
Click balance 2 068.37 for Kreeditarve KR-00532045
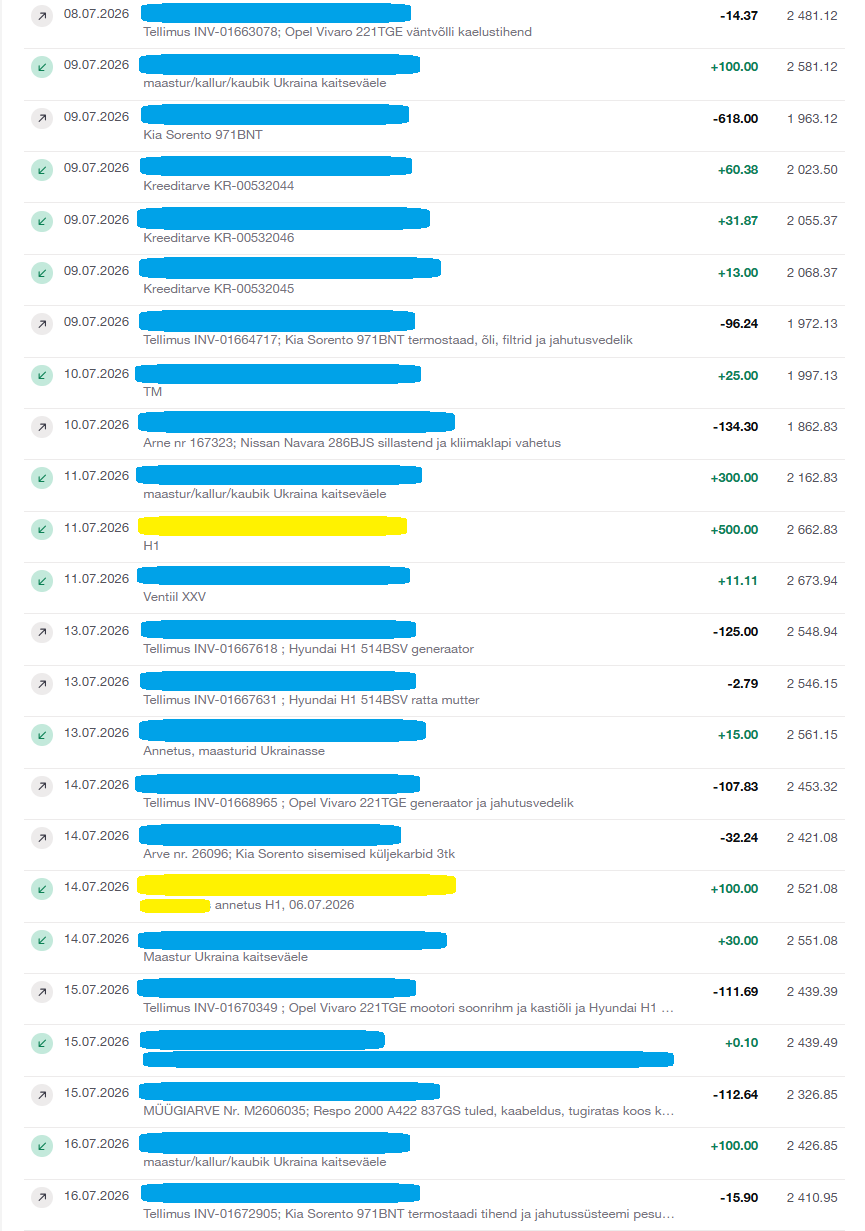coord(812,273)
